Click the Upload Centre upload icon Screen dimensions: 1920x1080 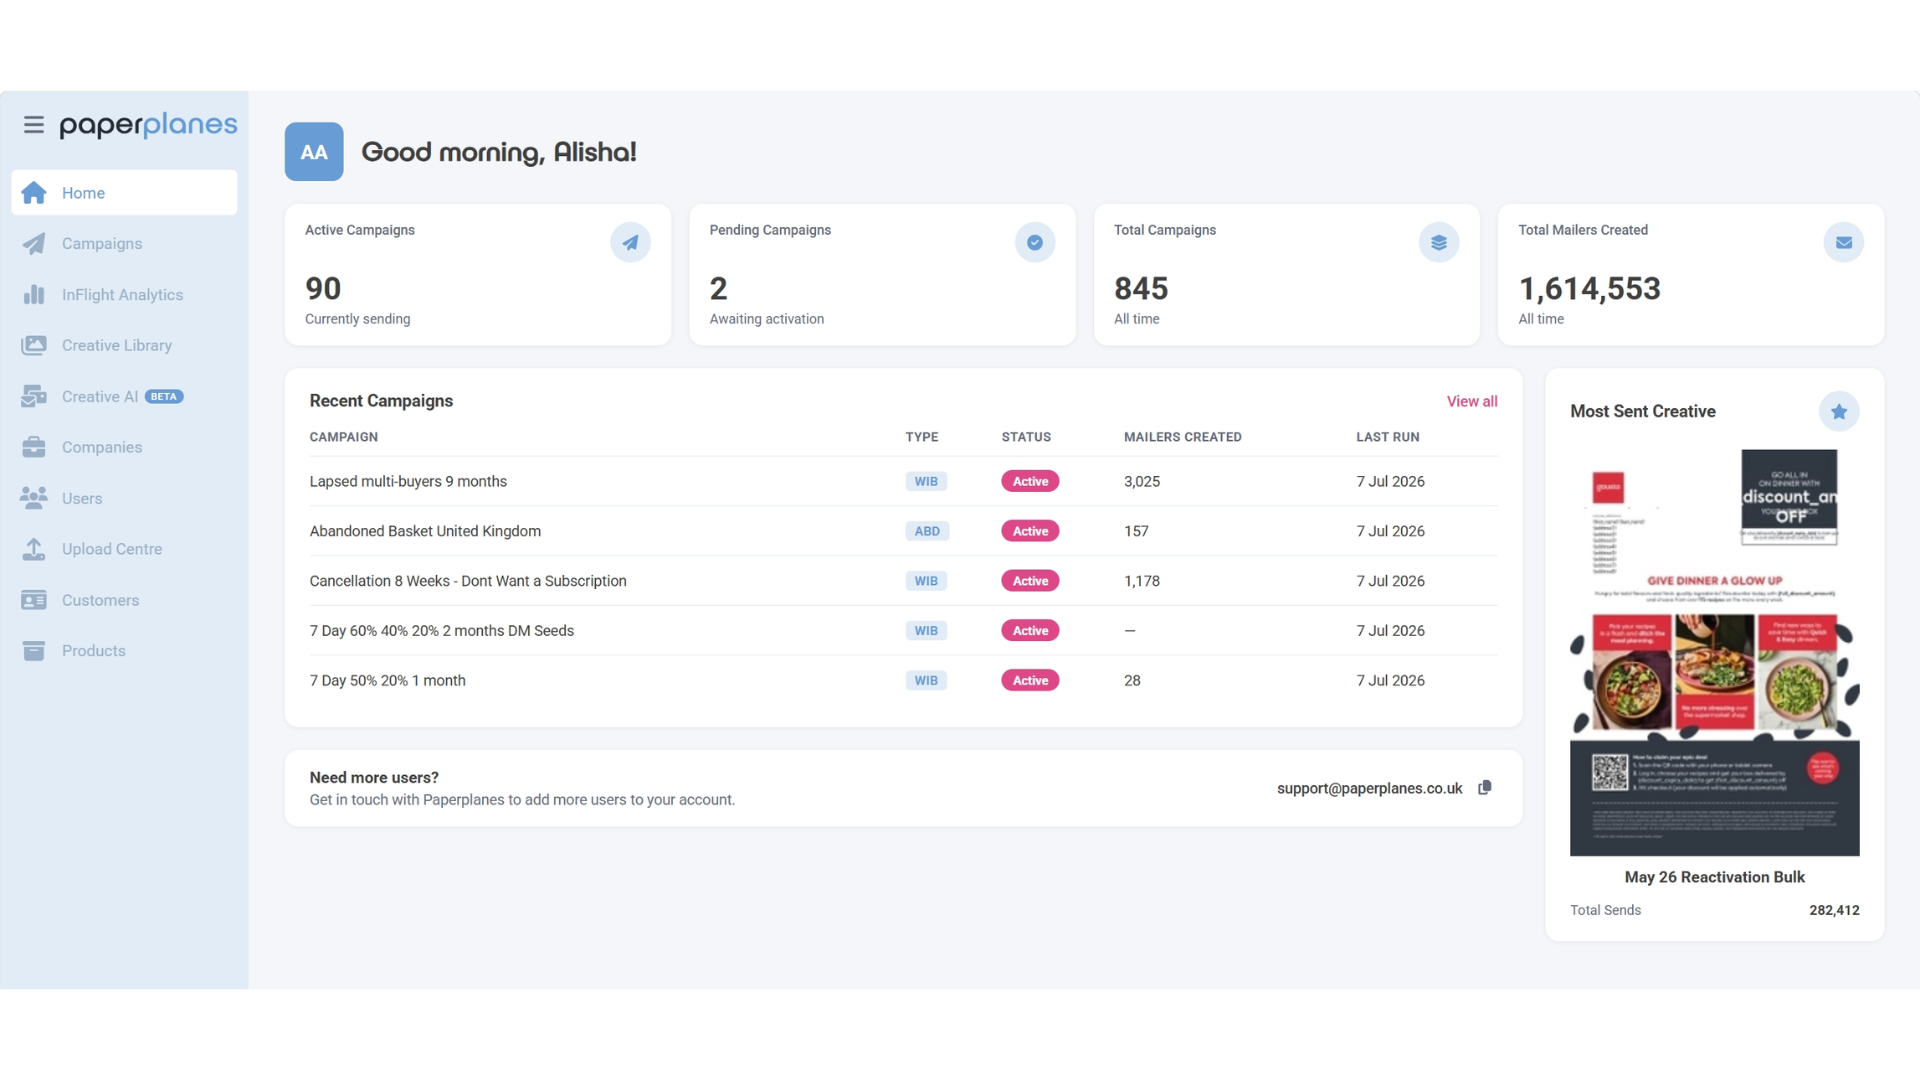tap(34, 549)
